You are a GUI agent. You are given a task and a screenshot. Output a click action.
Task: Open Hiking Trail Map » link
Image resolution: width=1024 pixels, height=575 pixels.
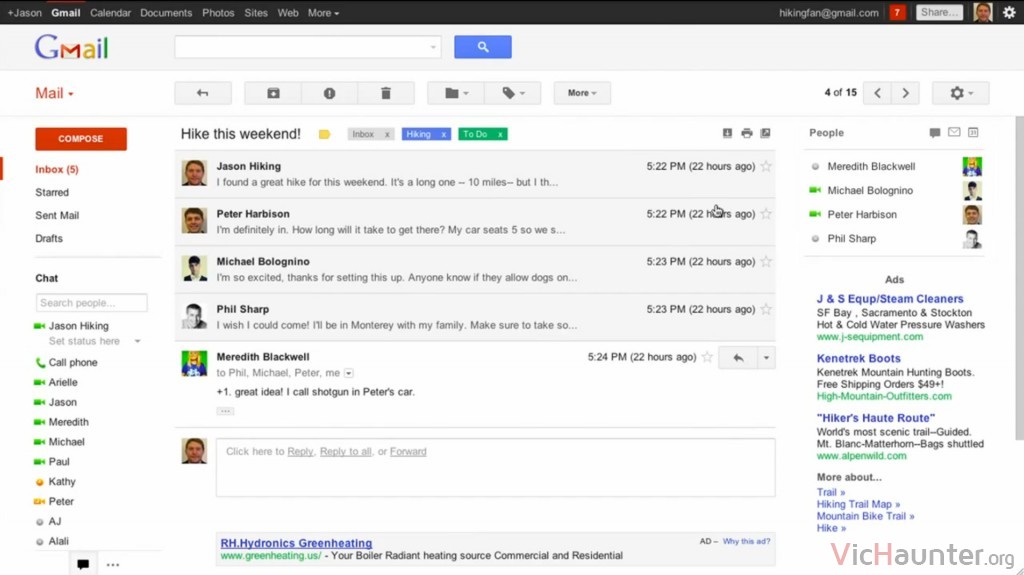tap(858, 504)
